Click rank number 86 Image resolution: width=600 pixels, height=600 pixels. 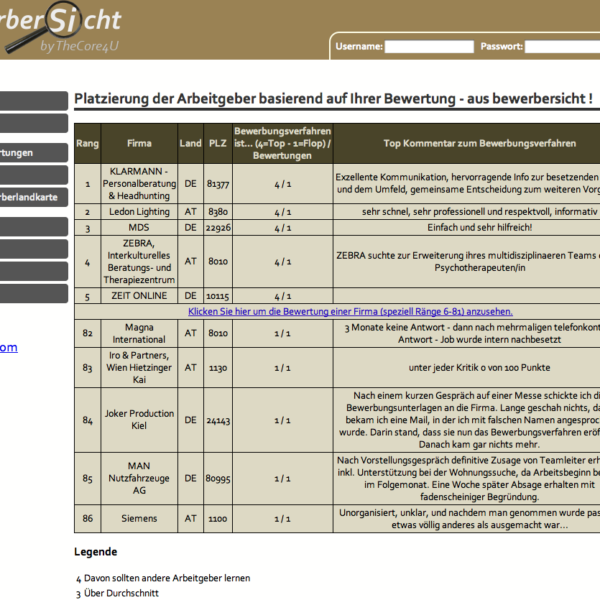[88, 518]
